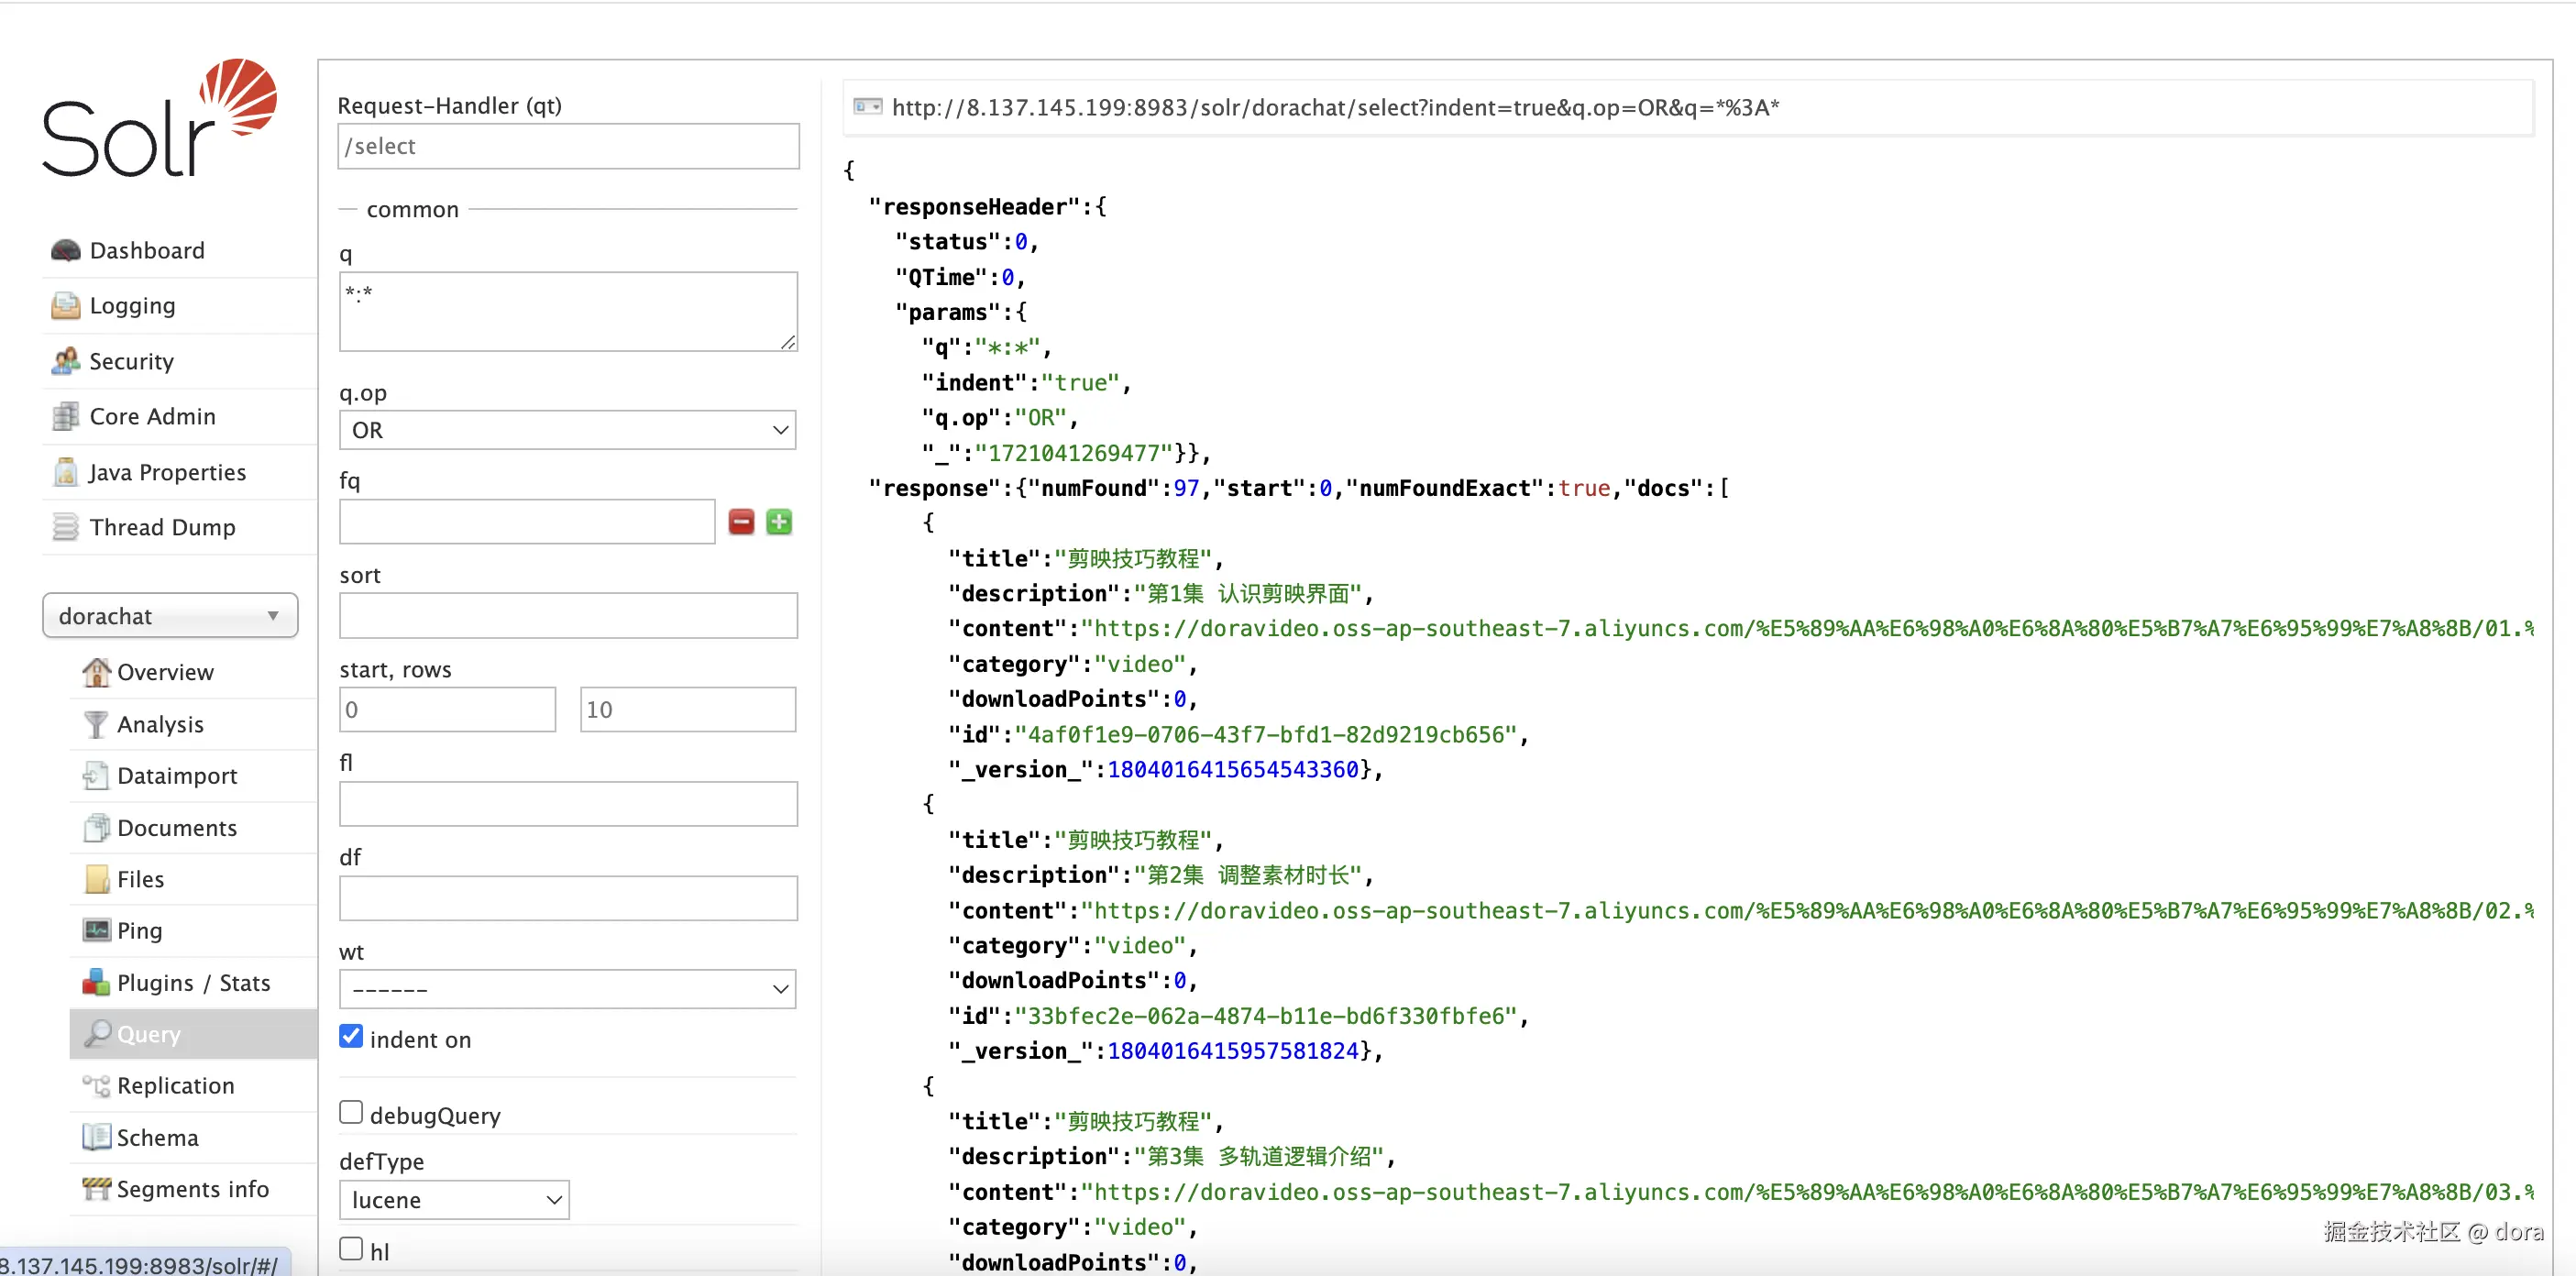Enable the debugQuery checkbox
Viewport: 2576px width, 1276px height.
click(x=351, y=1112)
